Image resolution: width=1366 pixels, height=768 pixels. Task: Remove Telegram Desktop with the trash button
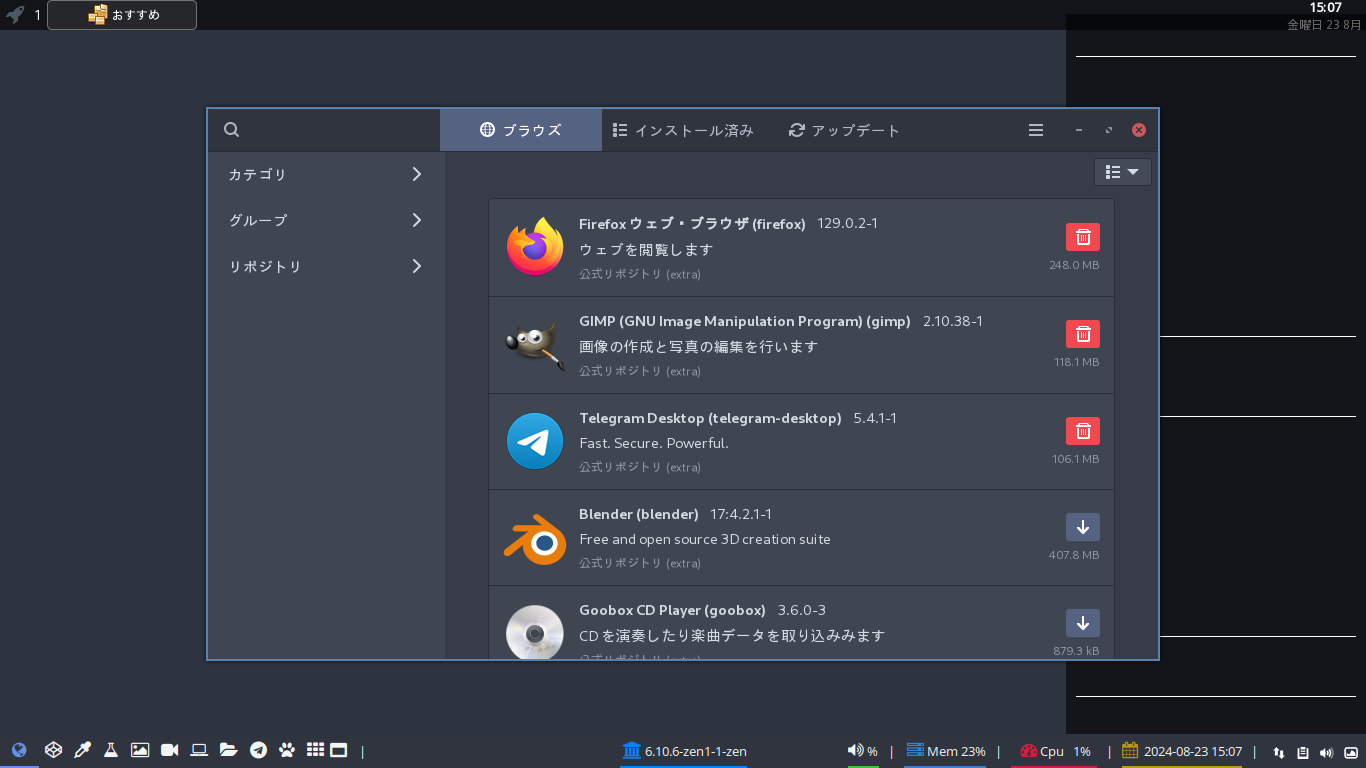coord(1082,431)
